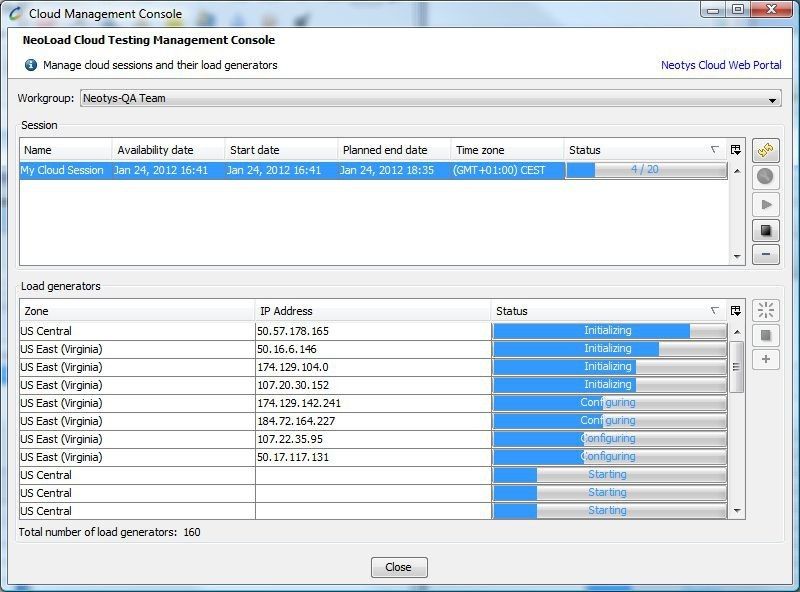Click the Workgroup dropdown arrow
This screenshot has height=592, width=800.
[772, 100]
